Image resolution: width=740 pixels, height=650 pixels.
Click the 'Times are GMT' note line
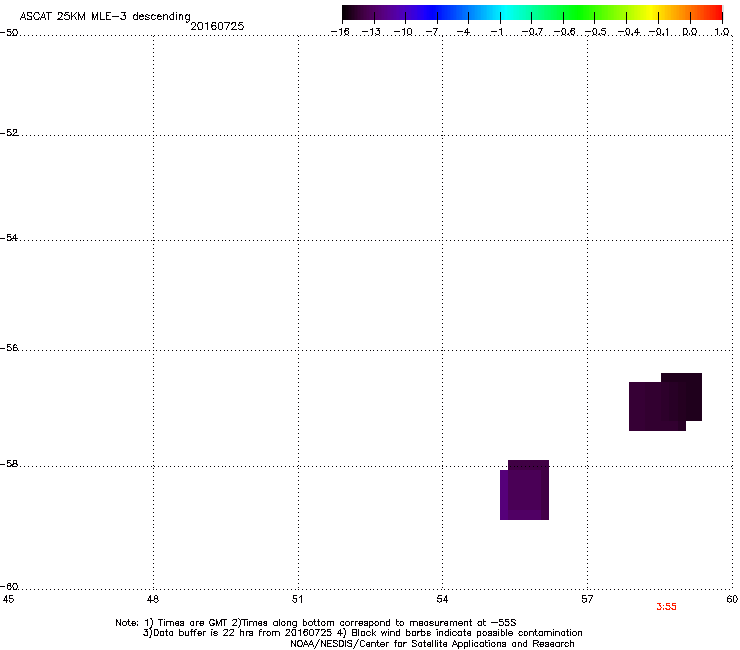click(x=316, y=623)
